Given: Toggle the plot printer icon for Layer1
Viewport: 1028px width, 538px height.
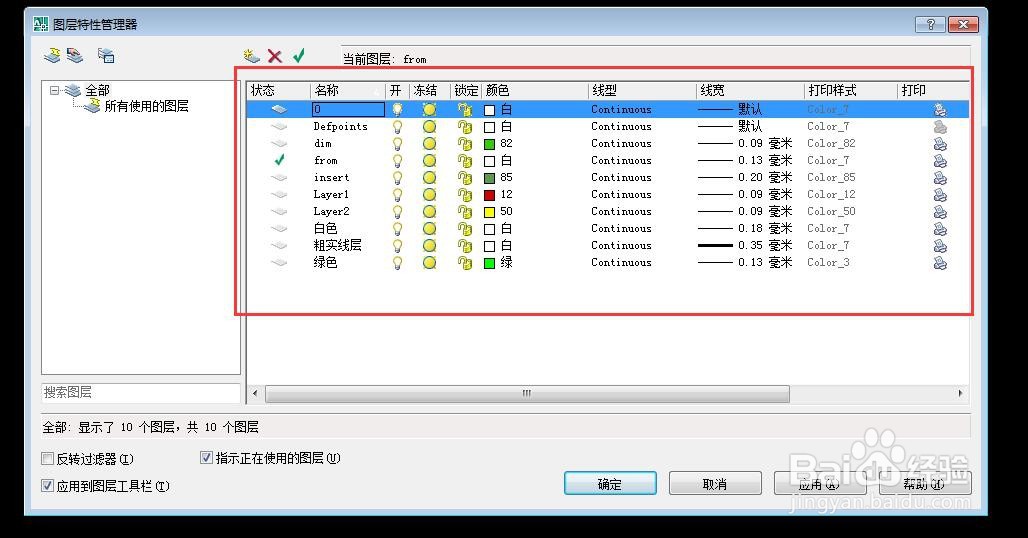Looking at the screenshot, I should tap(940, 195).
